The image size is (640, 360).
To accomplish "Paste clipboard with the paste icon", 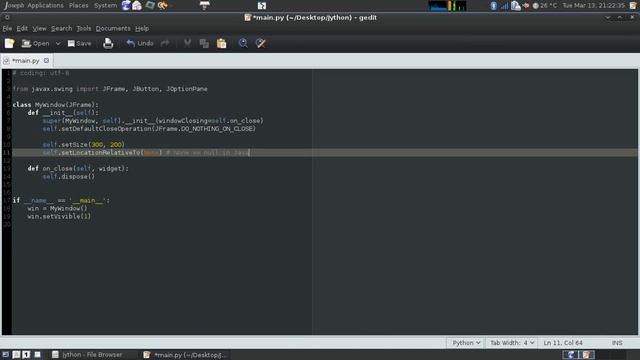I will [222, 43].
